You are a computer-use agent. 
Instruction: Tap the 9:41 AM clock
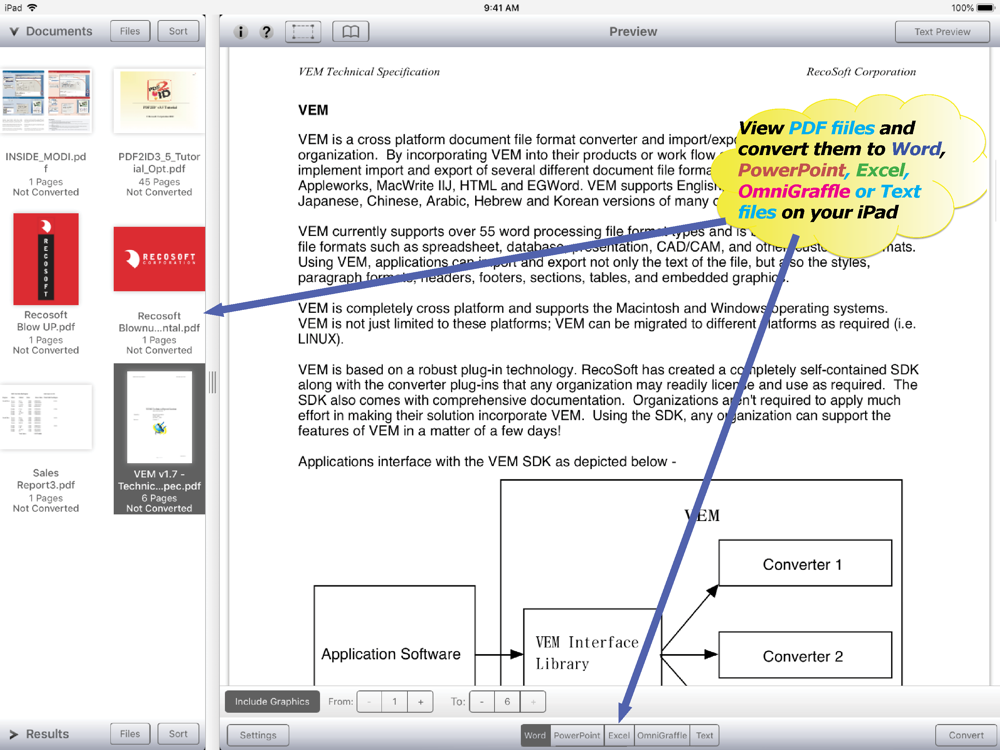[x=501, y=8]
